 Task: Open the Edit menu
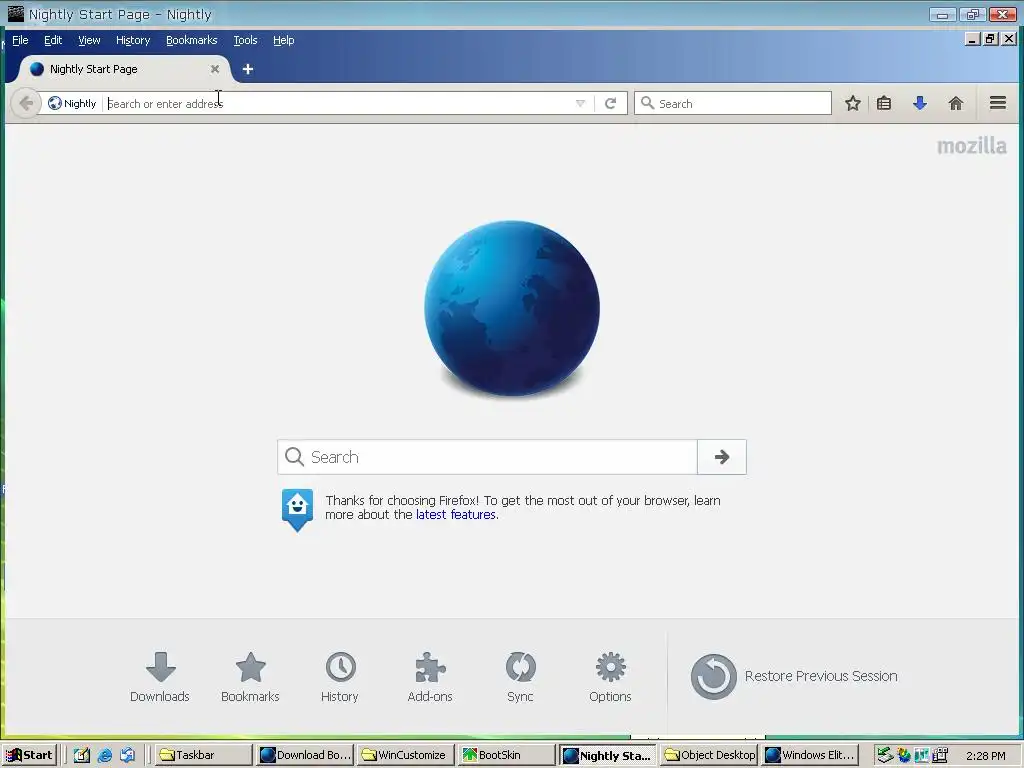pyautogui.click(x=53, y=40)
